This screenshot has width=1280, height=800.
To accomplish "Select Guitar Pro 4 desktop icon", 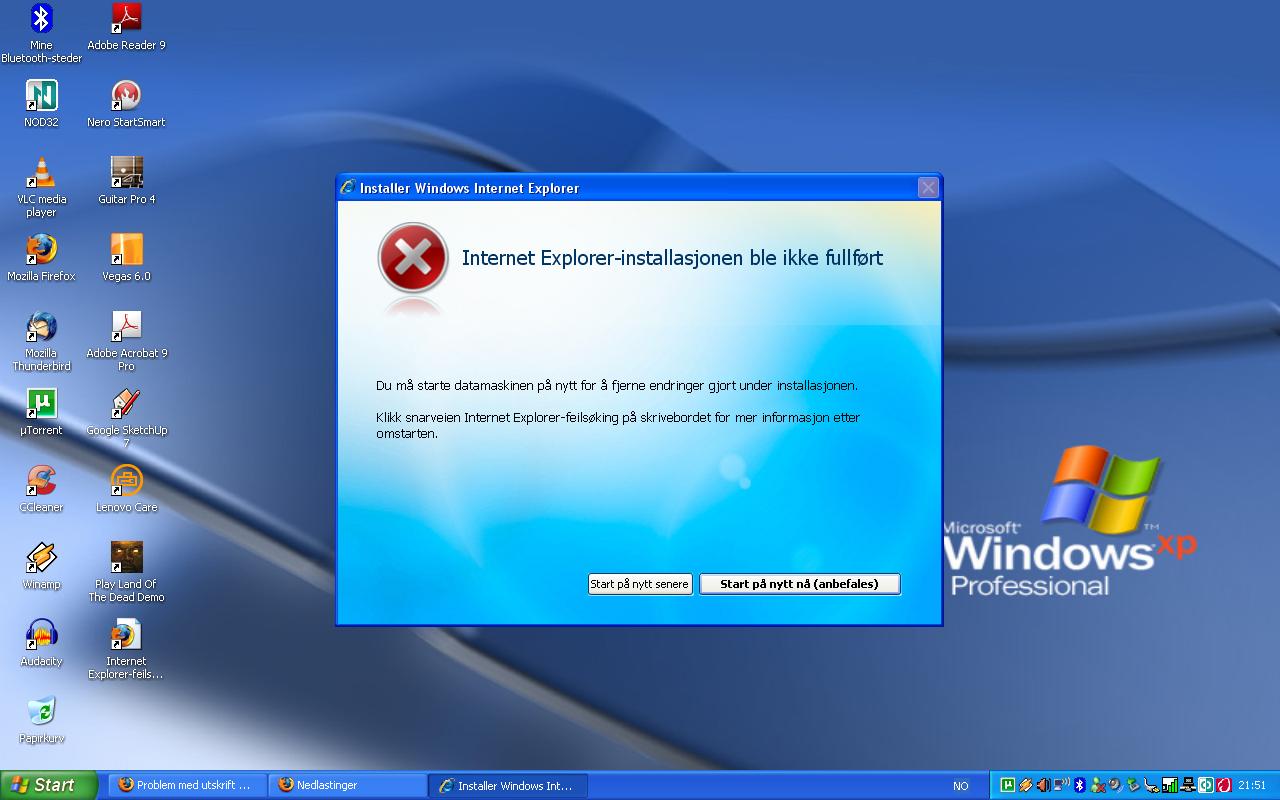I will tap(126, 181).
